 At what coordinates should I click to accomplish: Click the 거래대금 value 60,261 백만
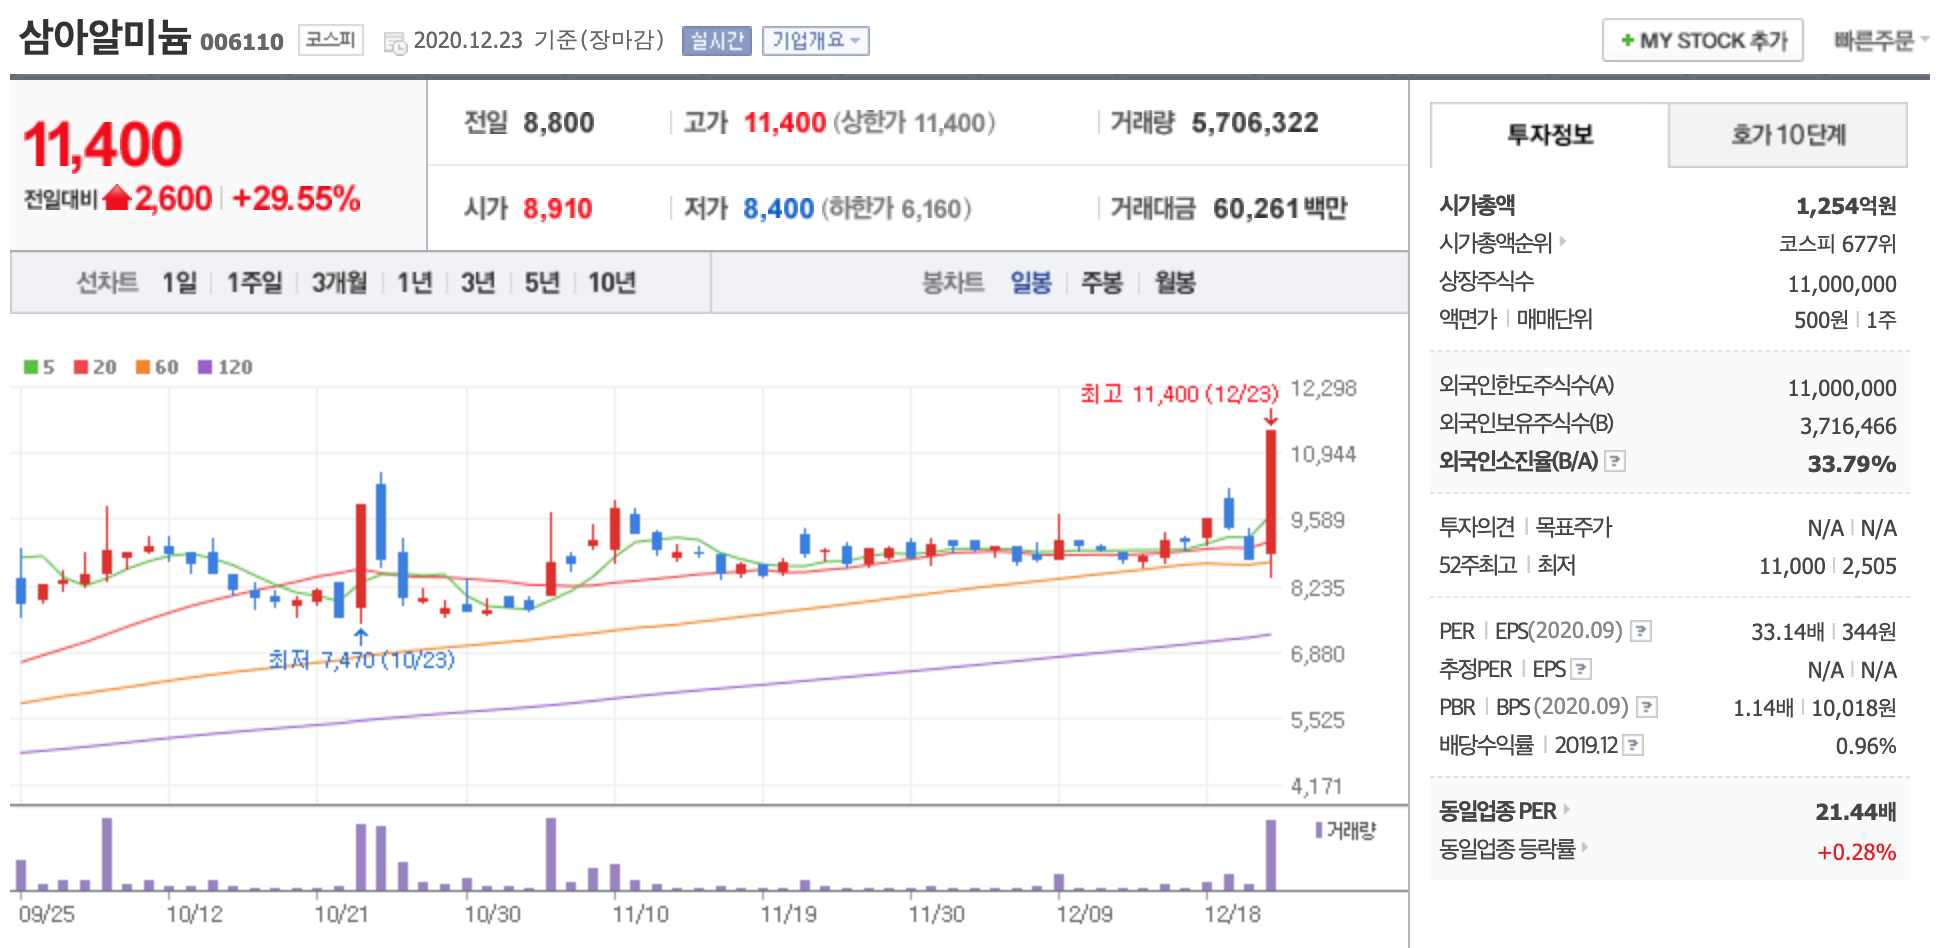pyautogui.click(x=1280, y=208)
